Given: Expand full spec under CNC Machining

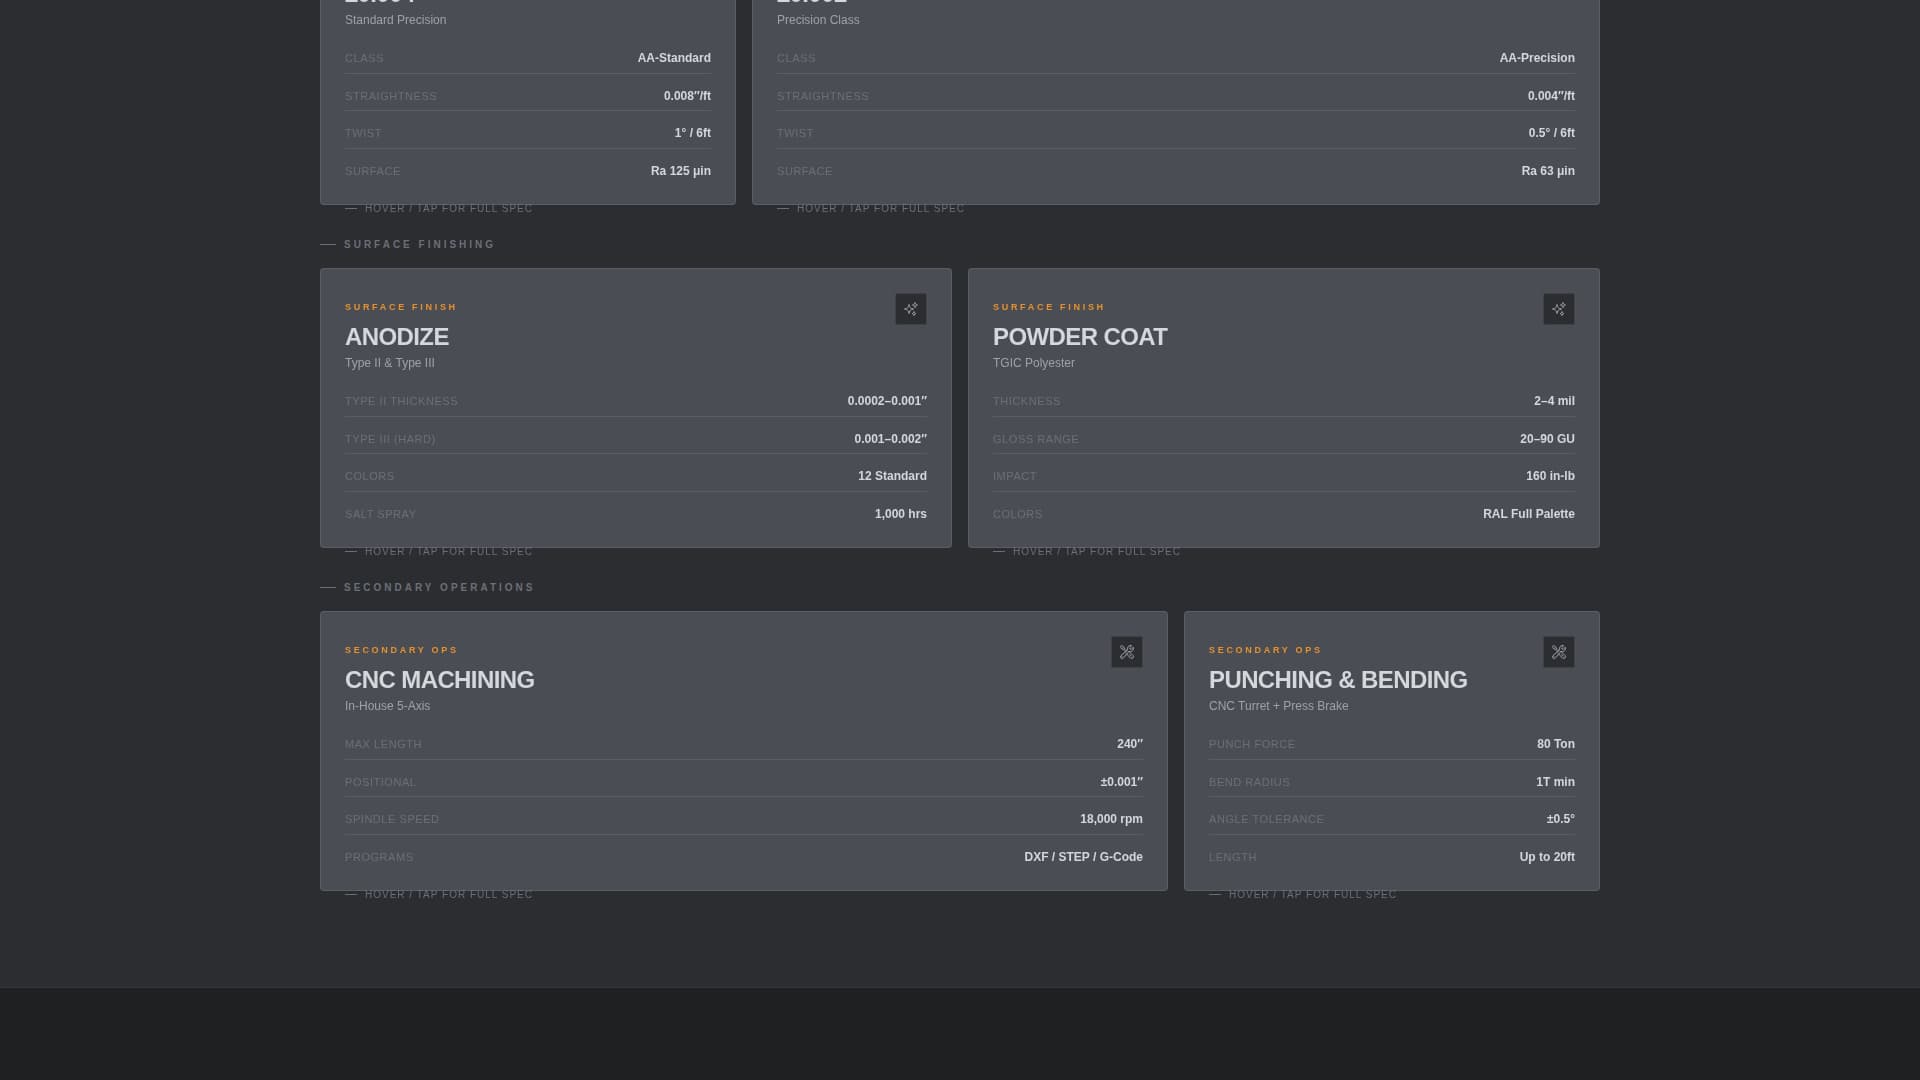Looking at the screenshot, I should pyautogui.click(x=438, y=894).
